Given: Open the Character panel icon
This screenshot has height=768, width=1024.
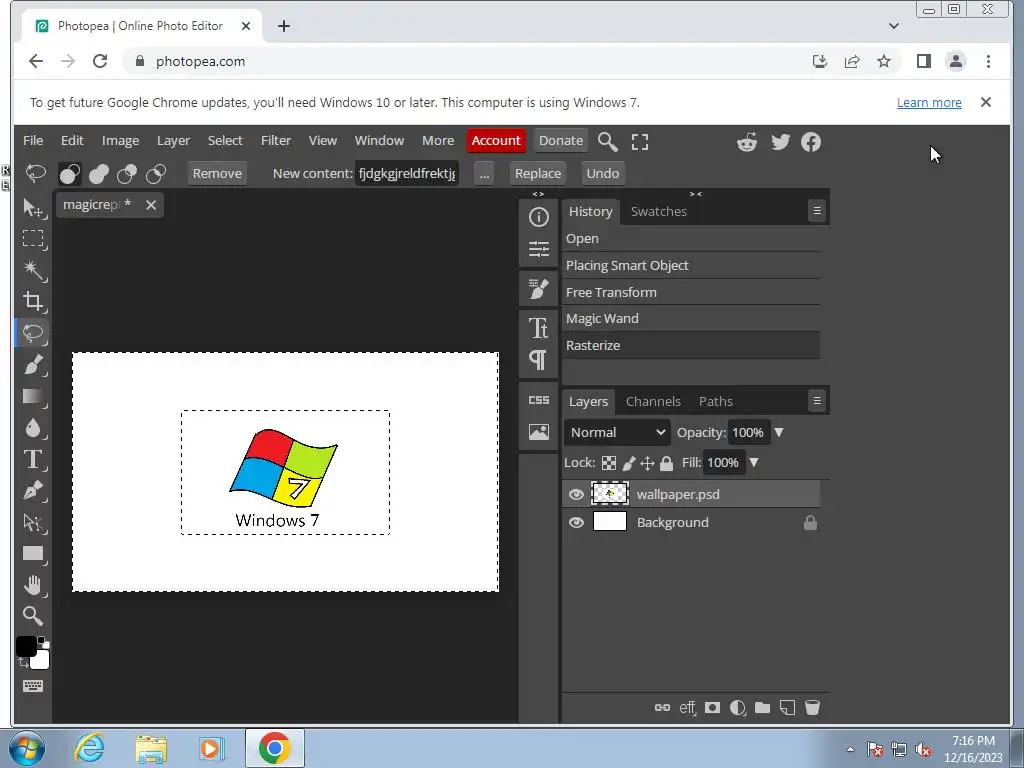Looking at the screenshot, I should [x=538, y=328].
